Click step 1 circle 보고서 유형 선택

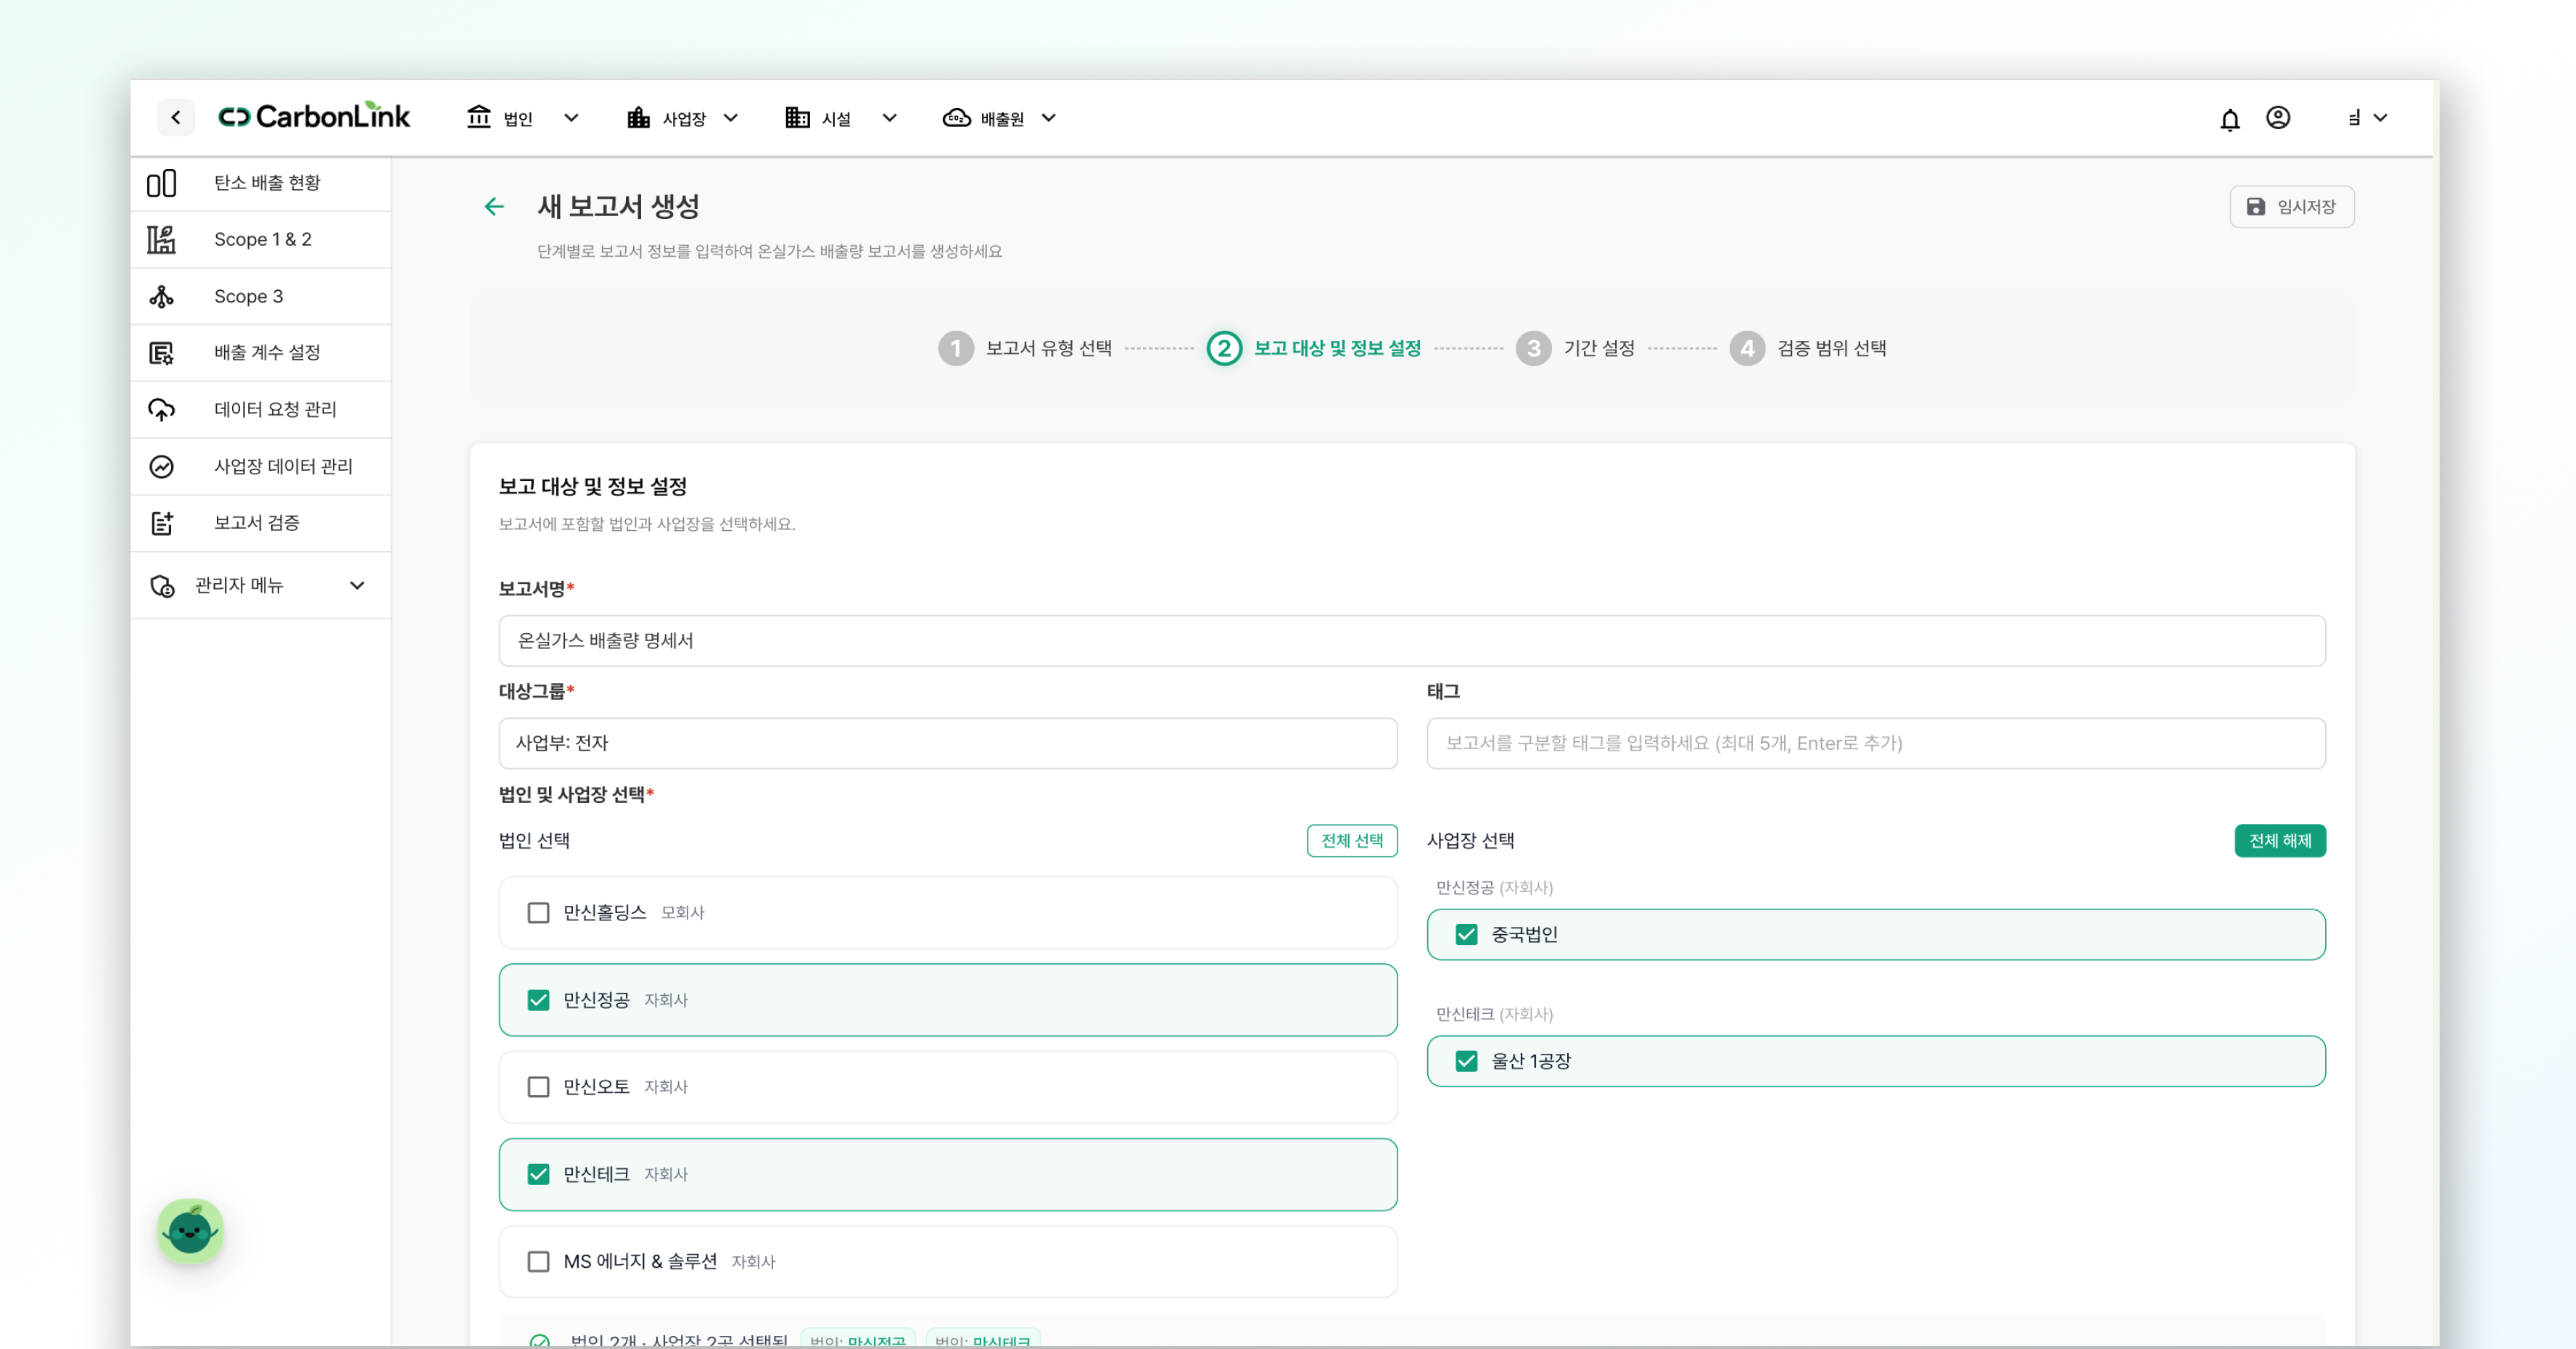(956, 348)
